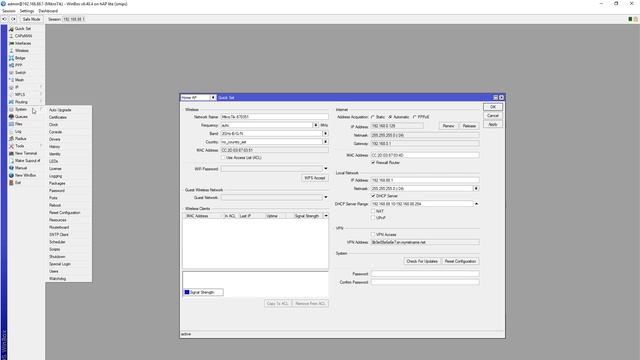
Task: Open the Home AP mode dropdown
Action: [x=213, y=98]
